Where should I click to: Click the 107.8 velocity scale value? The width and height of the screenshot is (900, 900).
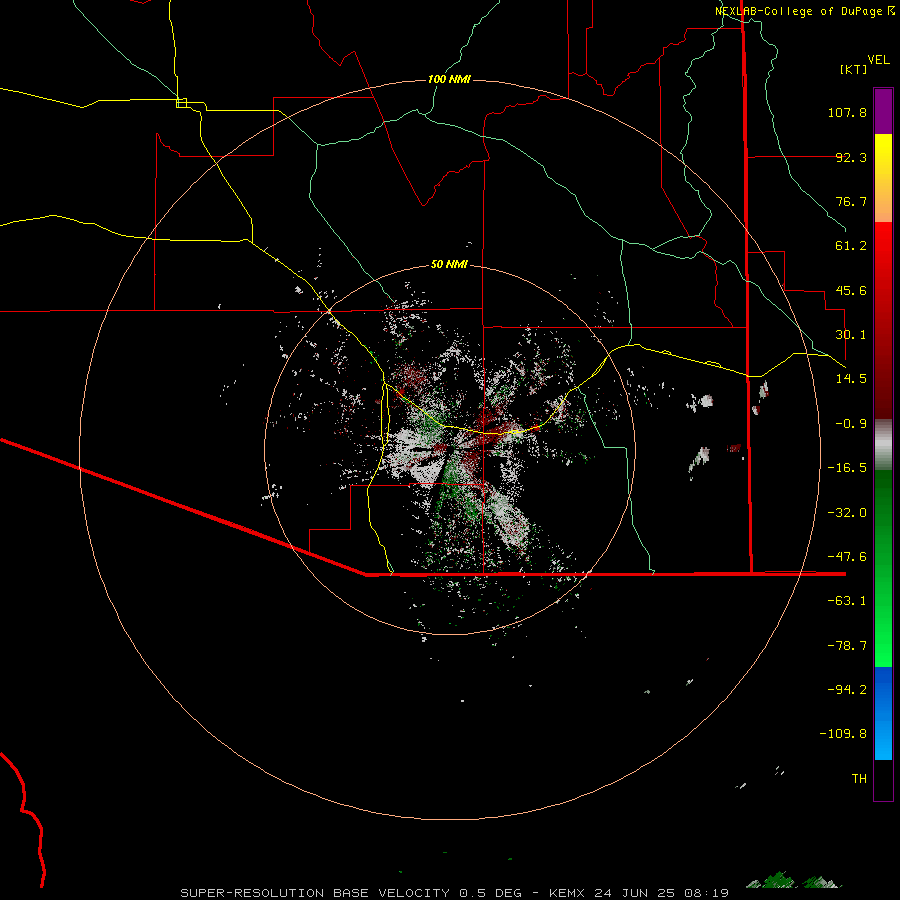click(847, 112)
